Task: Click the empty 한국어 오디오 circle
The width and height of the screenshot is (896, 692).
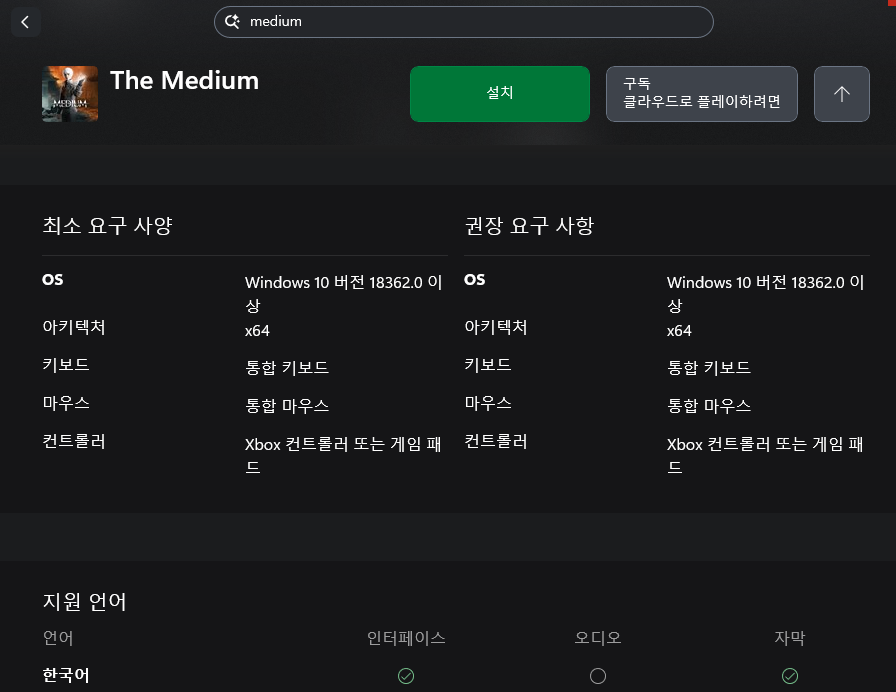Action: point(598,676)
